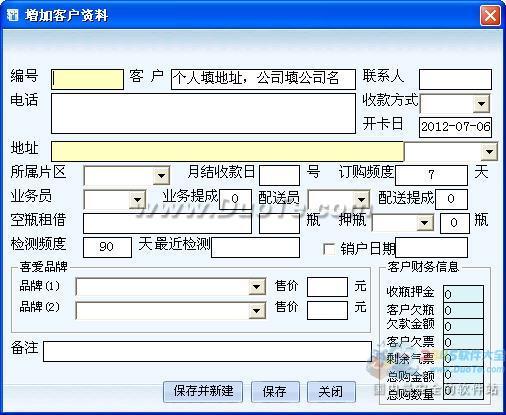
Task: Click the 保存并新建 button
Action: 203,391
